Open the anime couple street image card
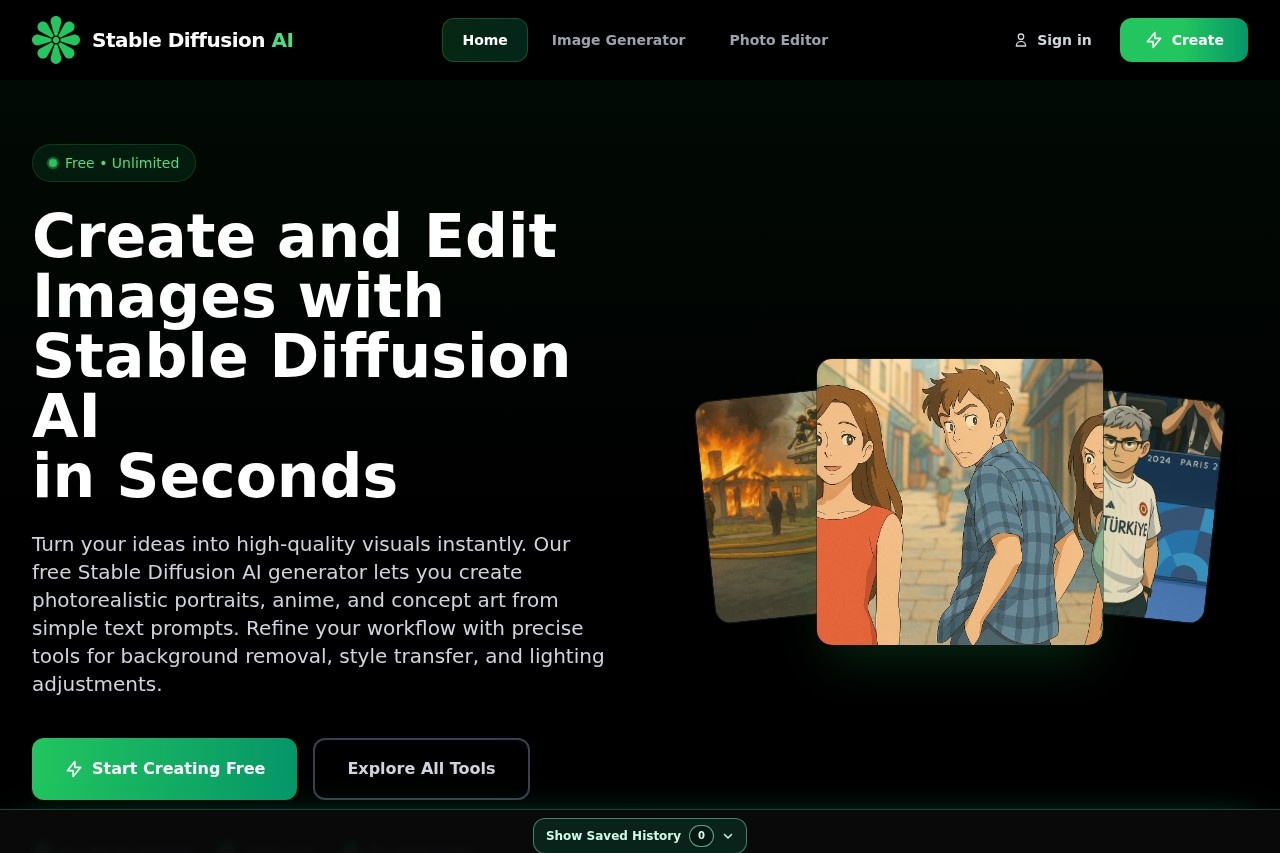This screenshot has height=853, width=1280. point(960,502)
